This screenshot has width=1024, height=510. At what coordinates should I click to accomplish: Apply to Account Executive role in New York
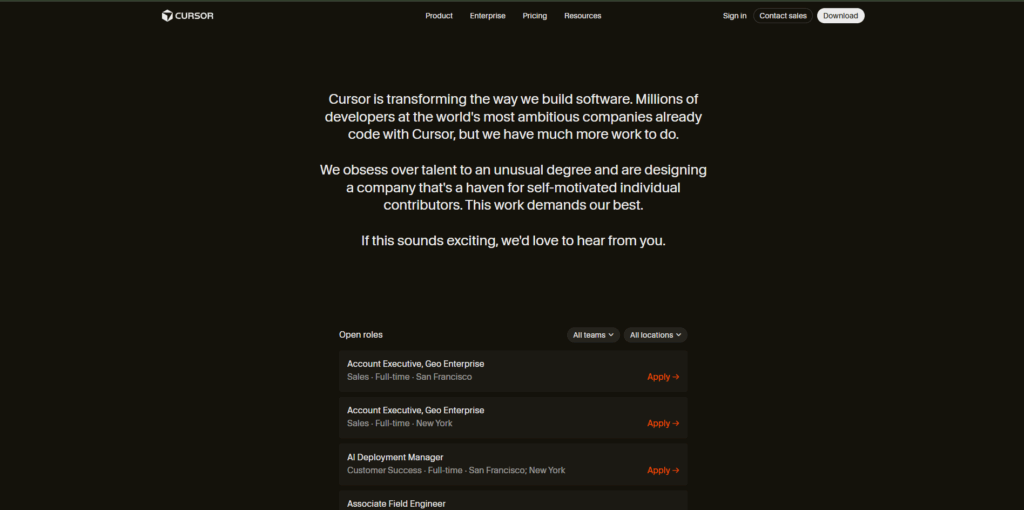click(663, 423)
